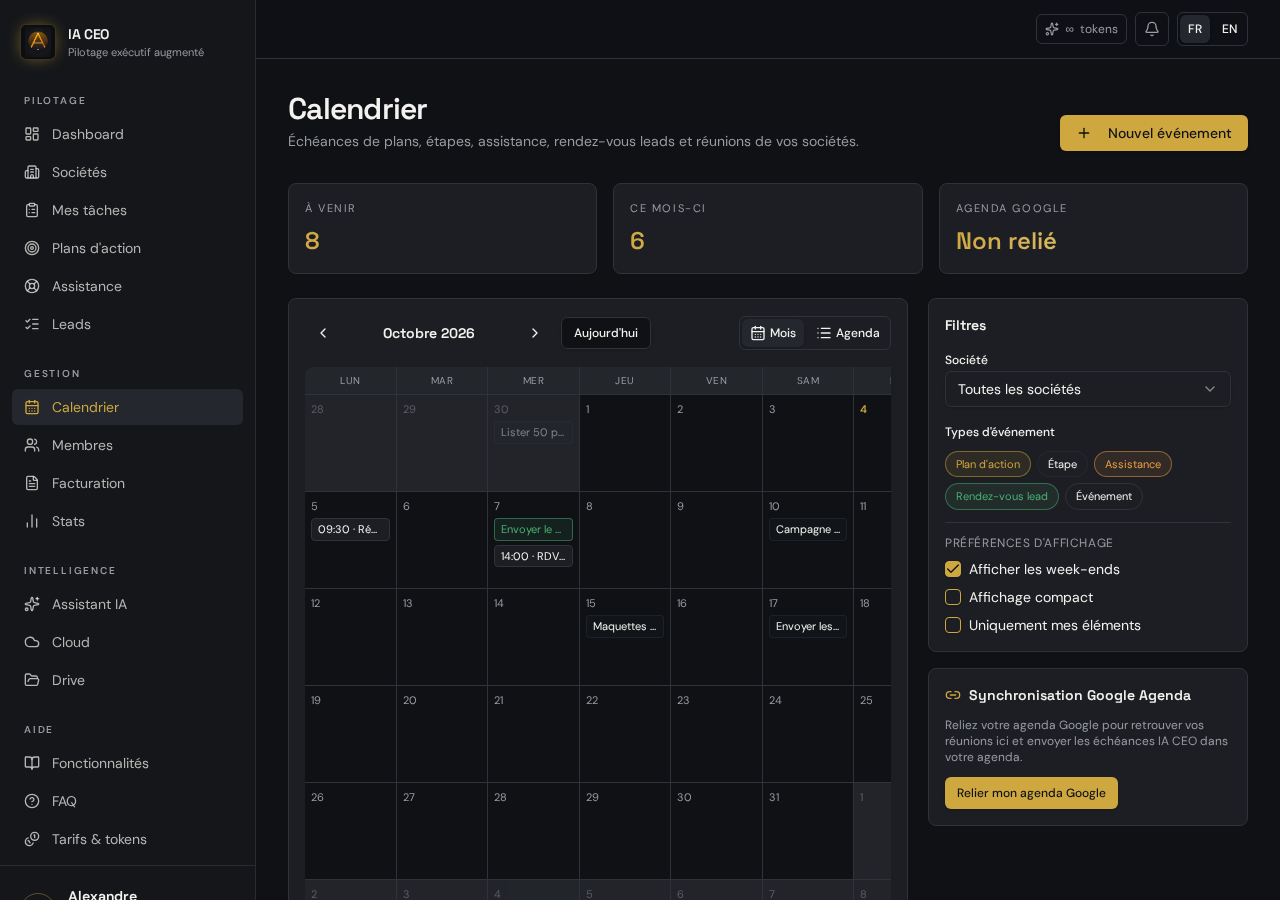
Task: Enable Affichage compact checkbox
Action: point(953,597)
